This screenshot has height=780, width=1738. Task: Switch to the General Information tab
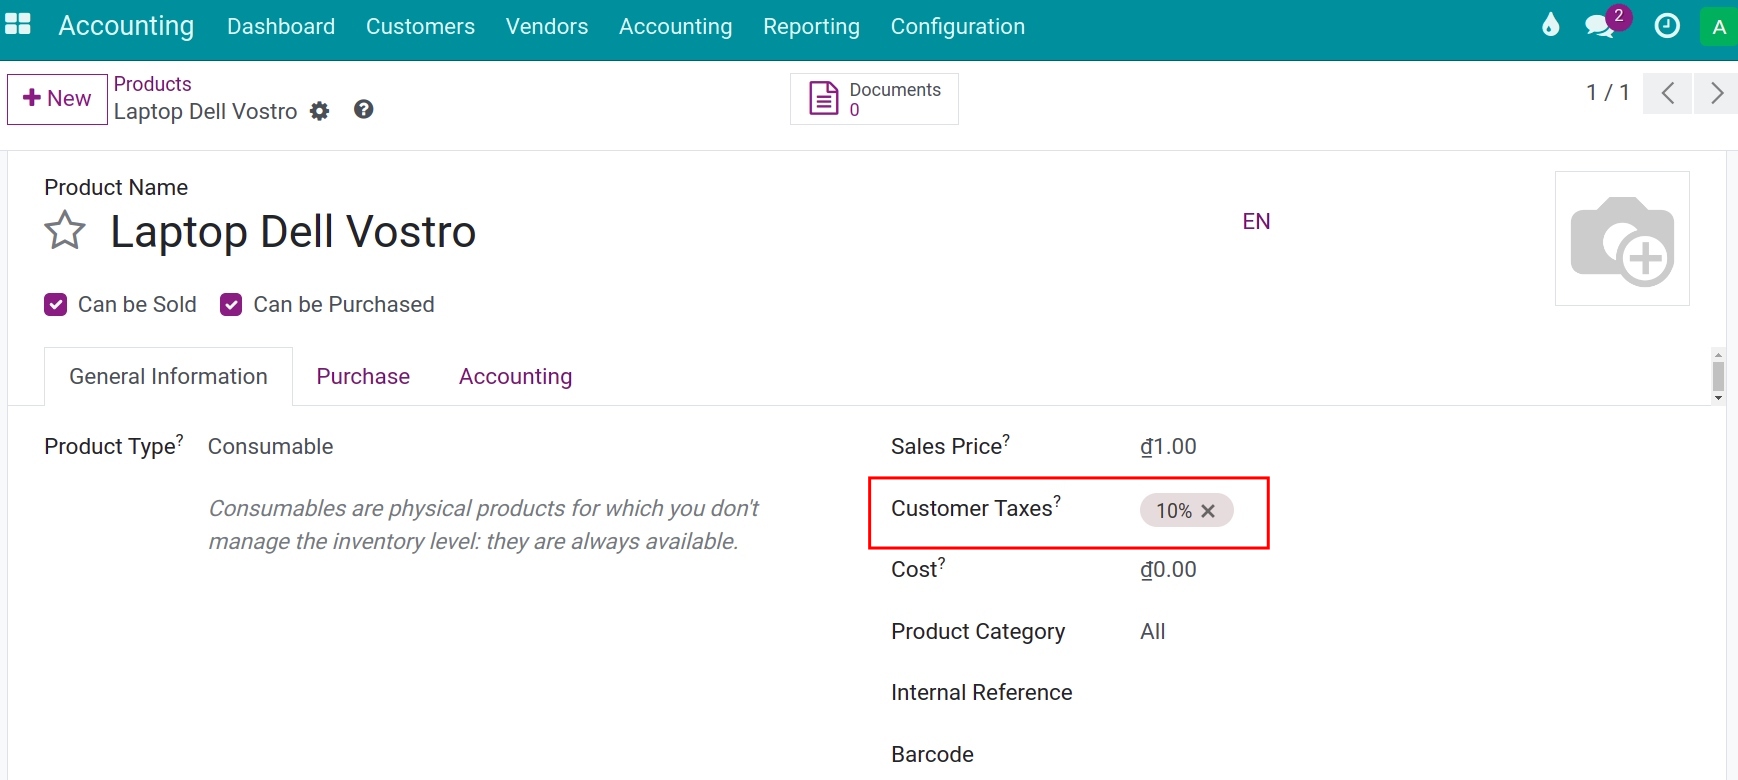click(x=168, y=376)
